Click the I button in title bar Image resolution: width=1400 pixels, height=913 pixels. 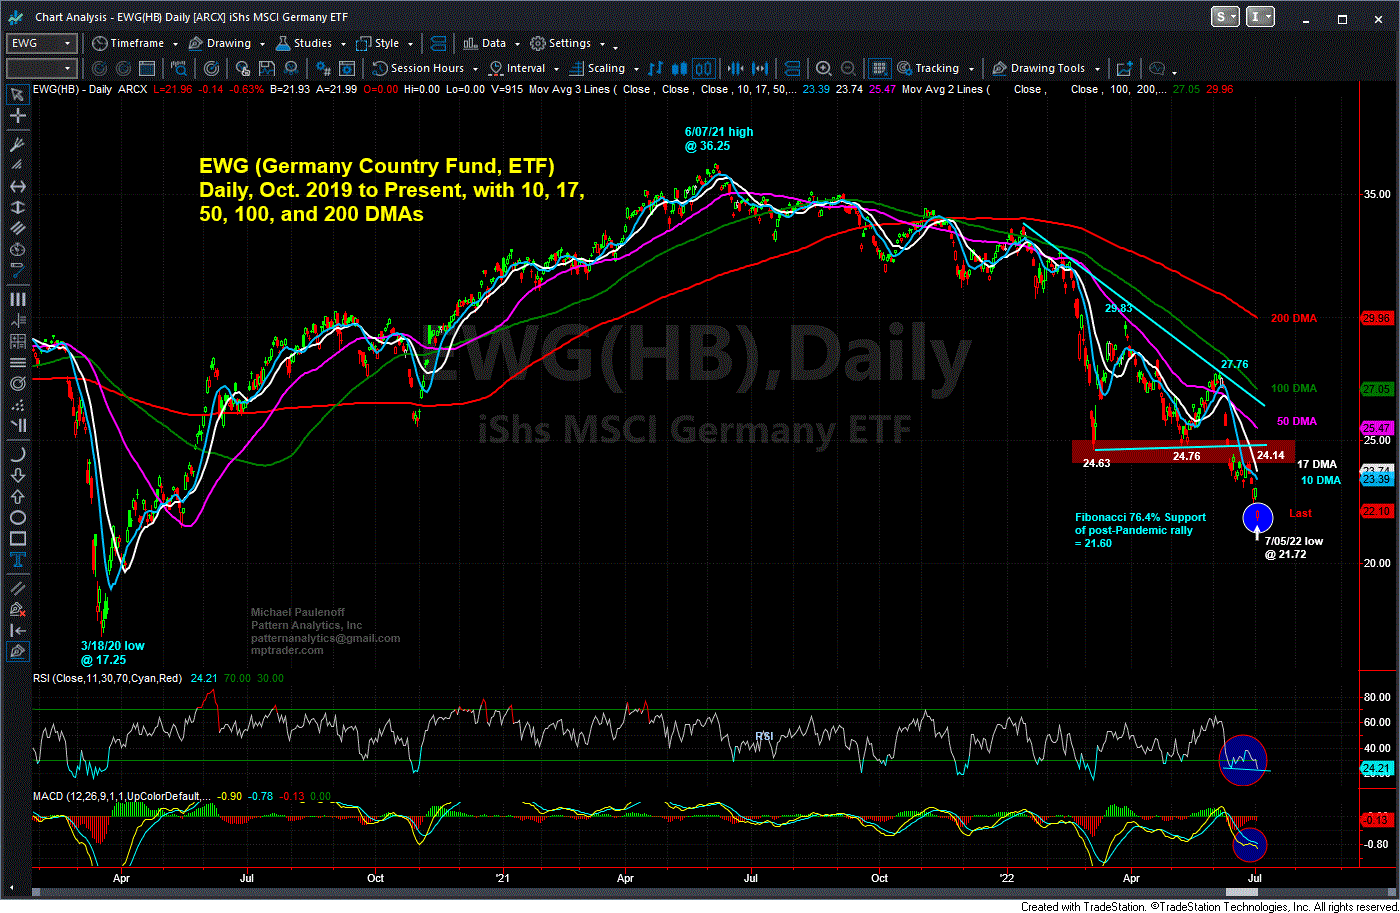point(1262,16)
